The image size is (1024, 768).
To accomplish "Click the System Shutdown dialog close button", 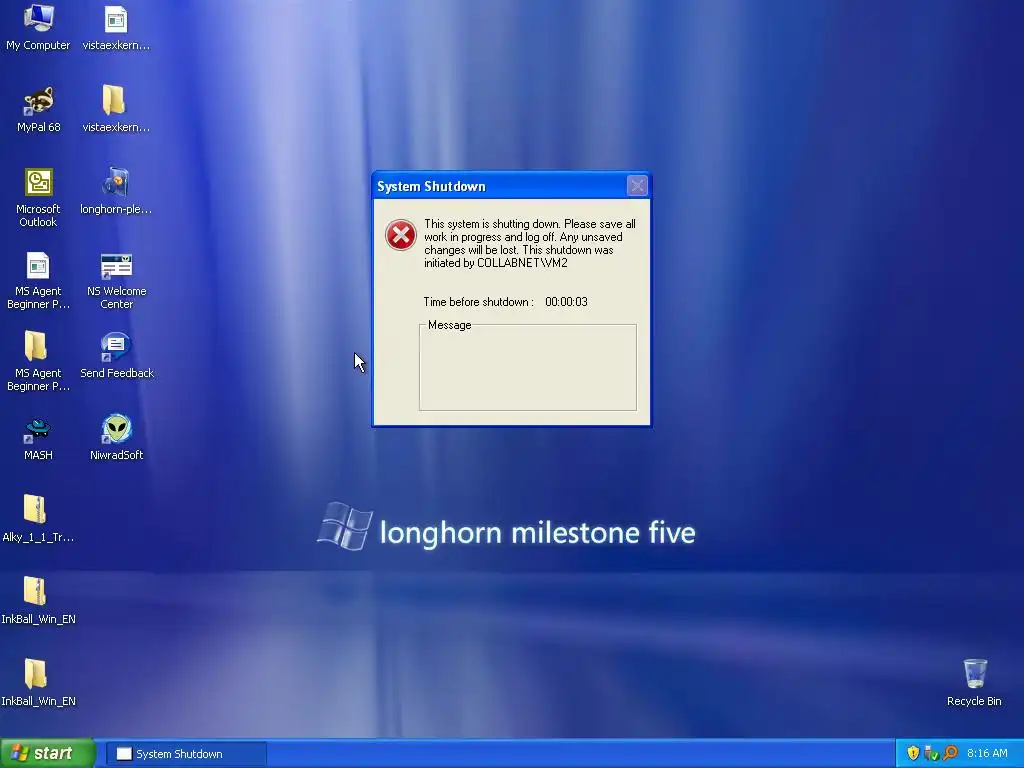I will coord(637,186).
